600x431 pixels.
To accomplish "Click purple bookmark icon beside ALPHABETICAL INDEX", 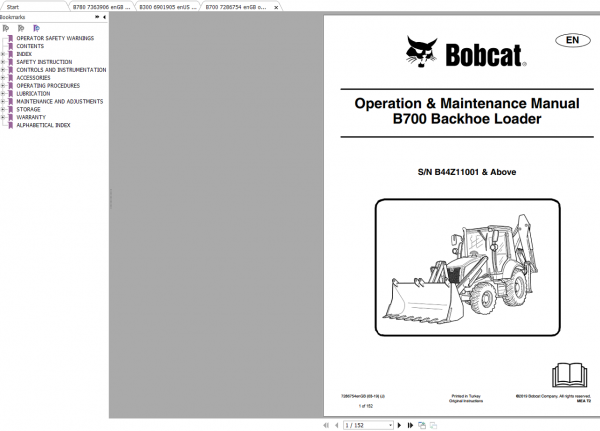I will pyautogui.click(x=11, y=125).
